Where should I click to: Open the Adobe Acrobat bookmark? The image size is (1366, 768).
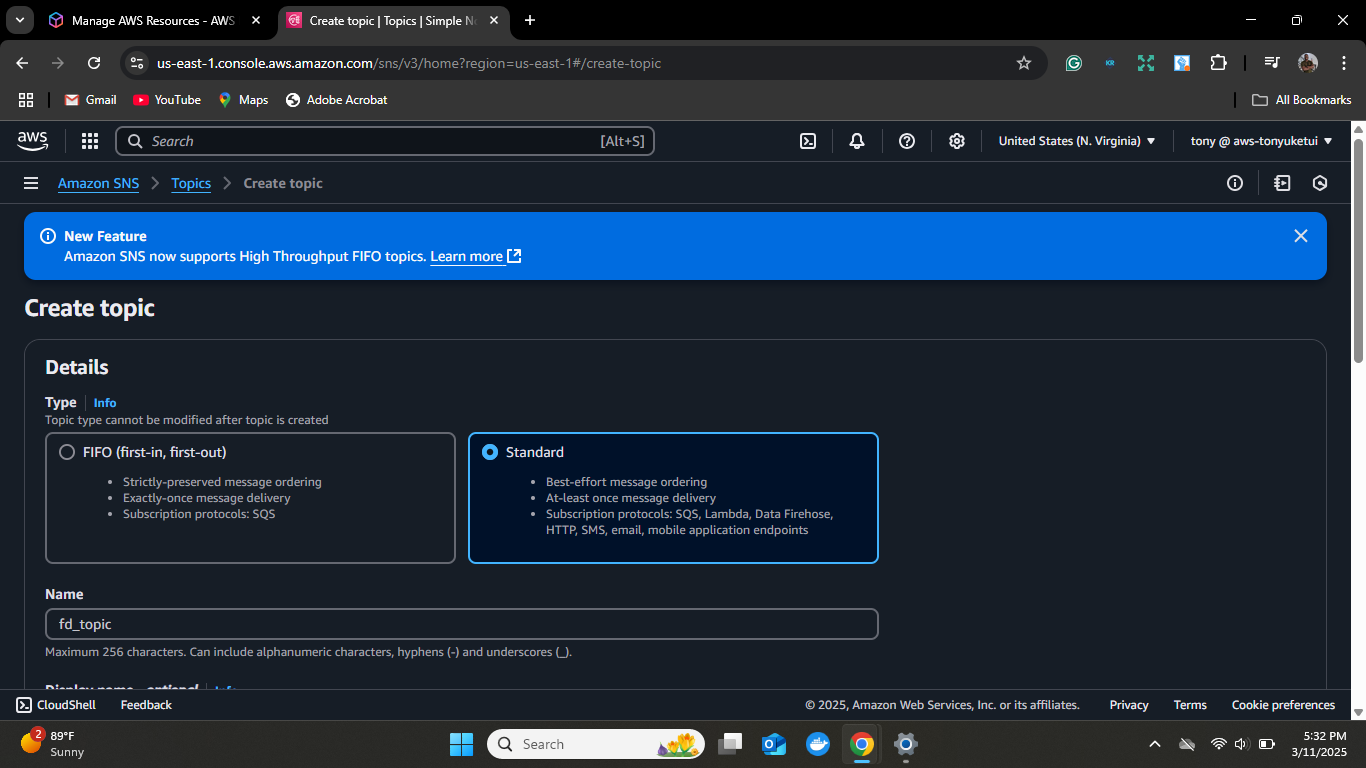point(336,100)
